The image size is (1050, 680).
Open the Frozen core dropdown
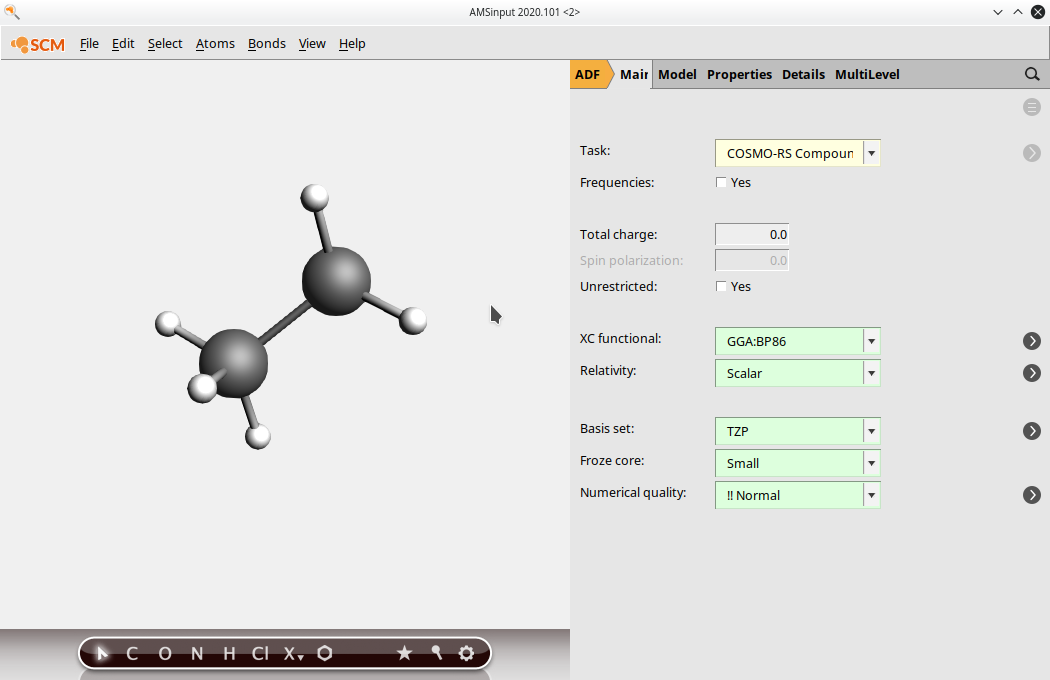tap(872, 463)
